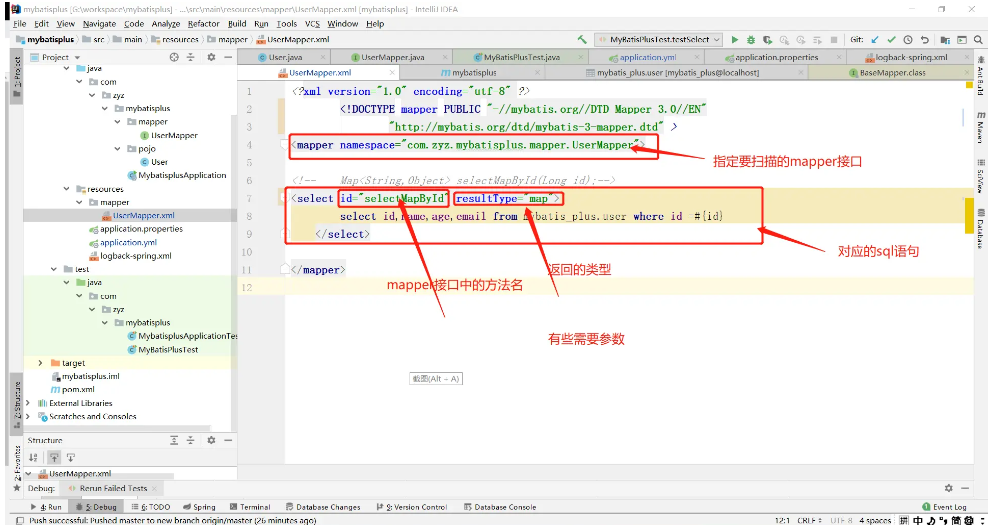This screenshot has width=988, height=525.
Task: Open Structure panel settings gear
Action: [212, 440]
